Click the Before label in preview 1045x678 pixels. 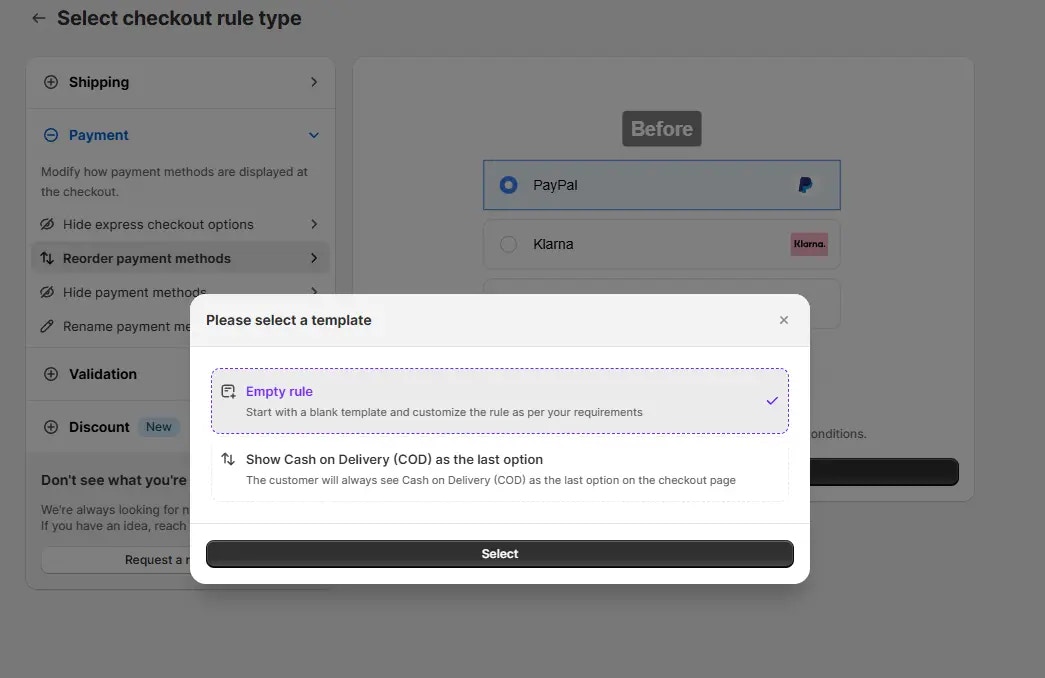(662, 129)
